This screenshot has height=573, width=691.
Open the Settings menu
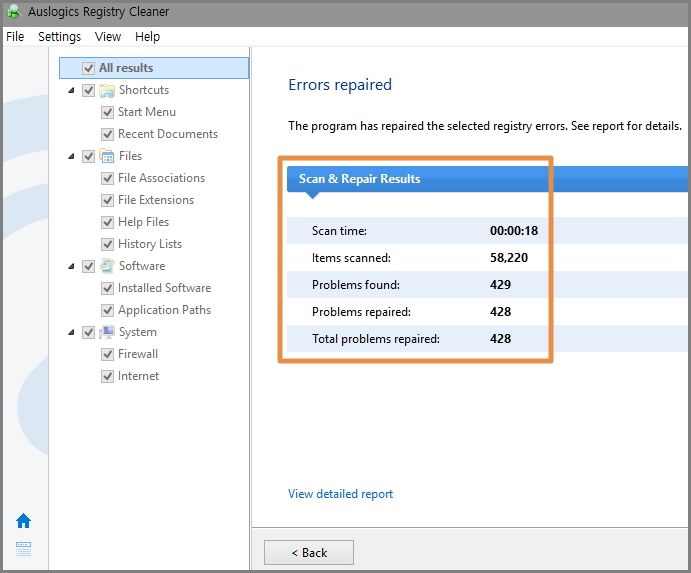tap(59, 37)
